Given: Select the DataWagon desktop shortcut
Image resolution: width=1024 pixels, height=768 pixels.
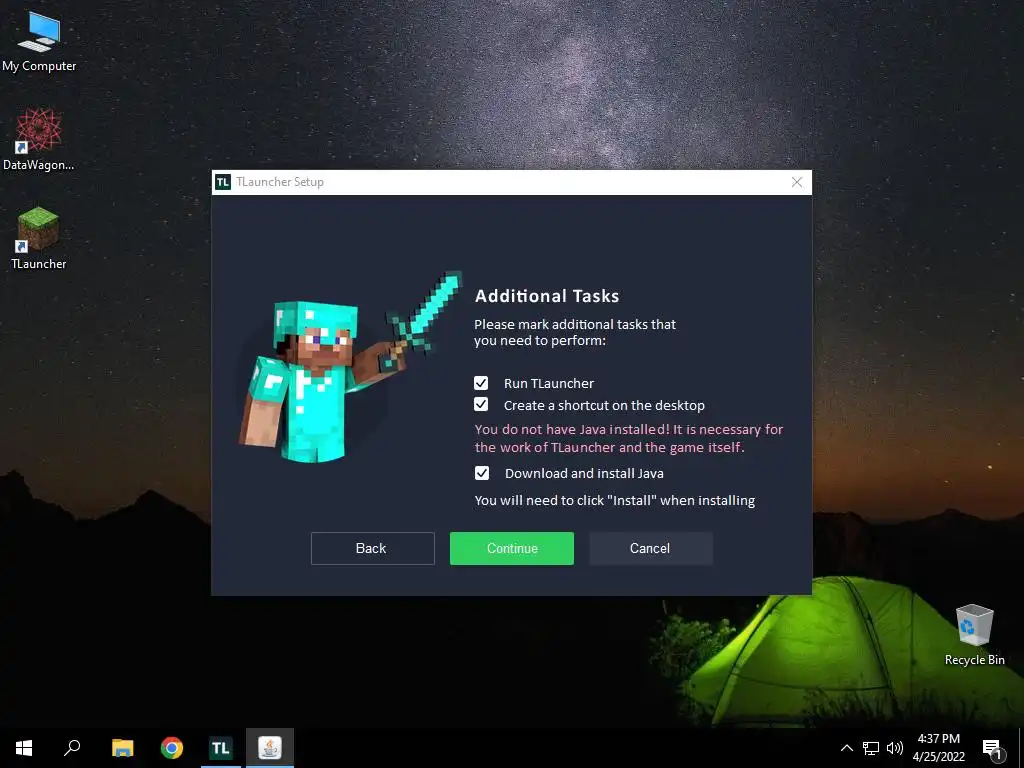Looking at the screenshot, I should tap(39, 139).
